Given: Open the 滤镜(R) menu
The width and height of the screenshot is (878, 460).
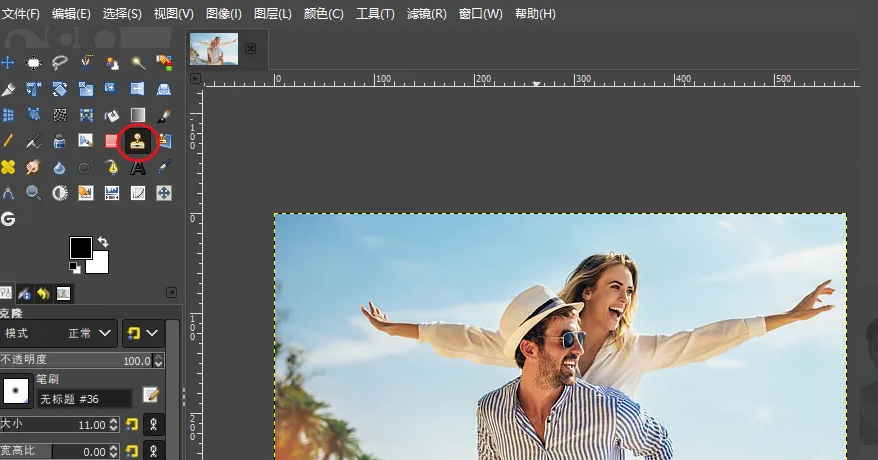Looking at the screenshot, I should click(427, 14).
